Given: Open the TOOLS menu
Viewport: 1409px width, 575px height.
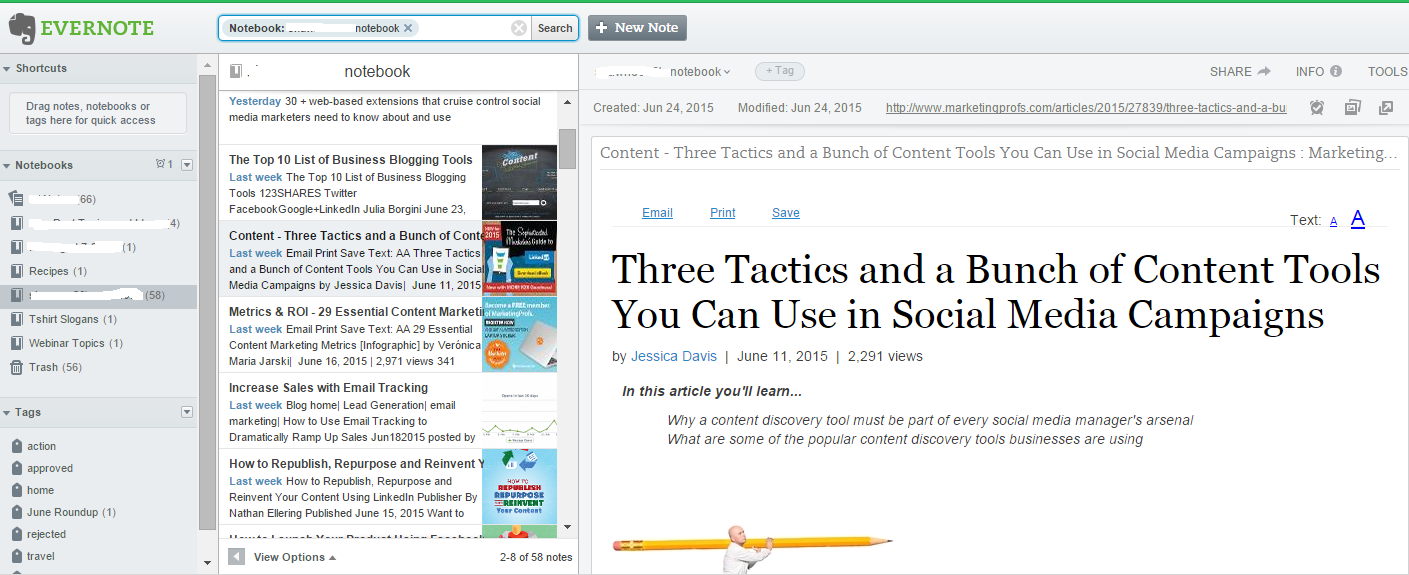Looking at the screenshot, I should pyautogui.click(x=1388, y=71).
